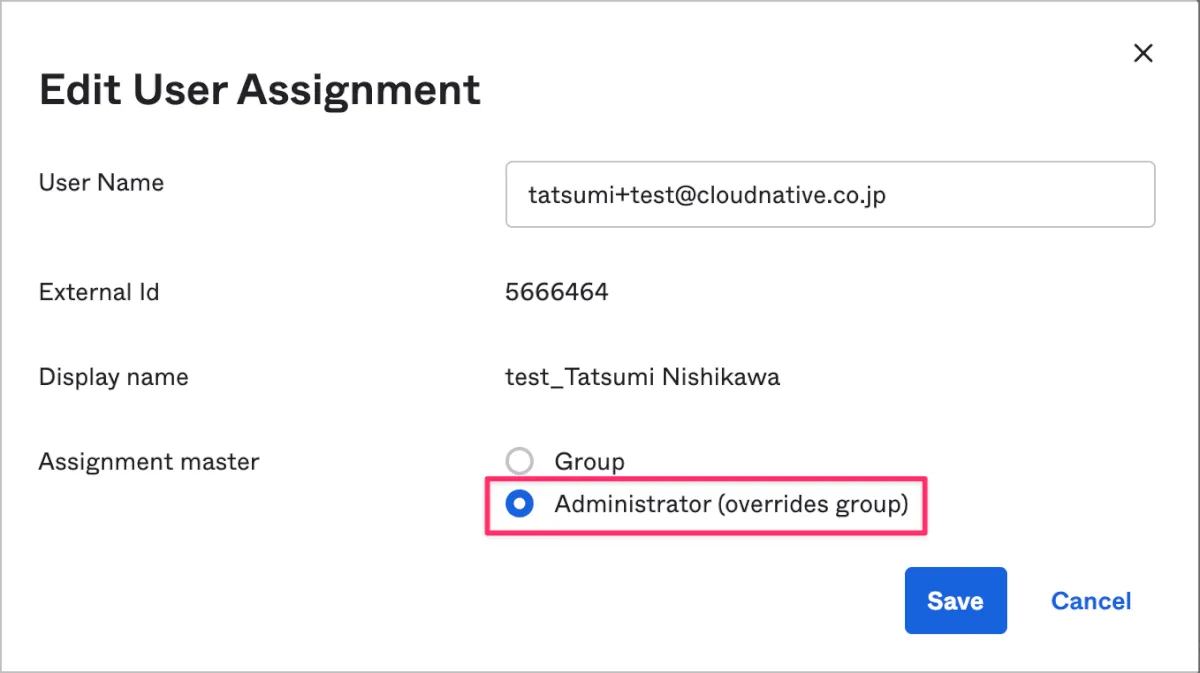1200x673 pixels.
Task: Click the Cancel link
Action: coord(1091,601)
